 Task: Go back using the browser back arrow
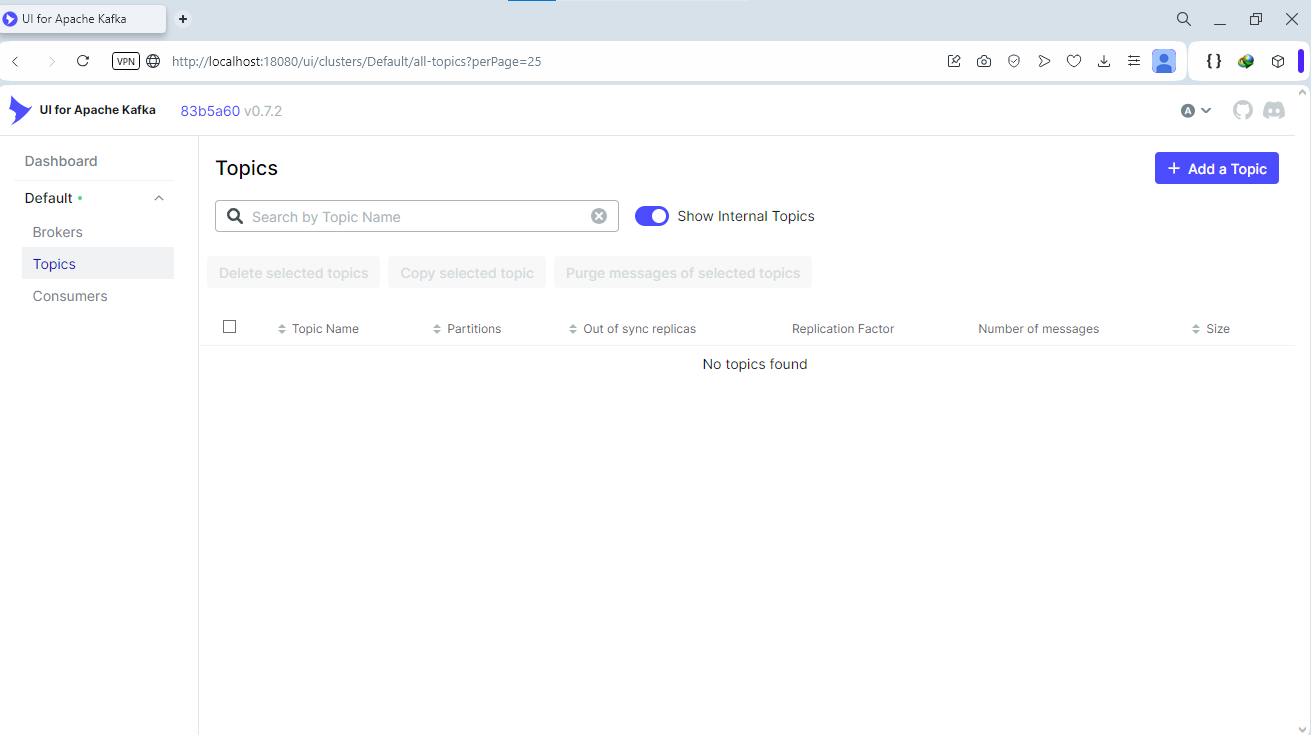pyautogui.click(x=15, y=61)
